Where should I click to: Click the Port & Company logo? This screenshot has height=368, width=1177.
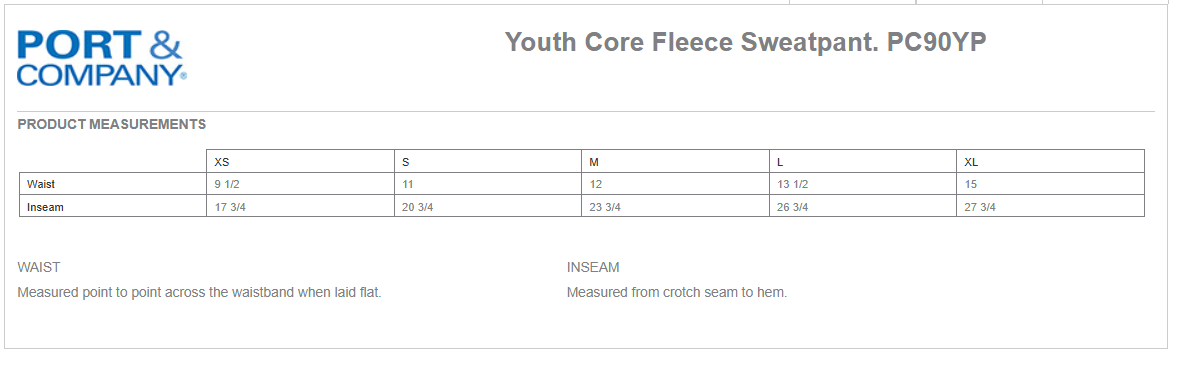(x=101, y=58)
